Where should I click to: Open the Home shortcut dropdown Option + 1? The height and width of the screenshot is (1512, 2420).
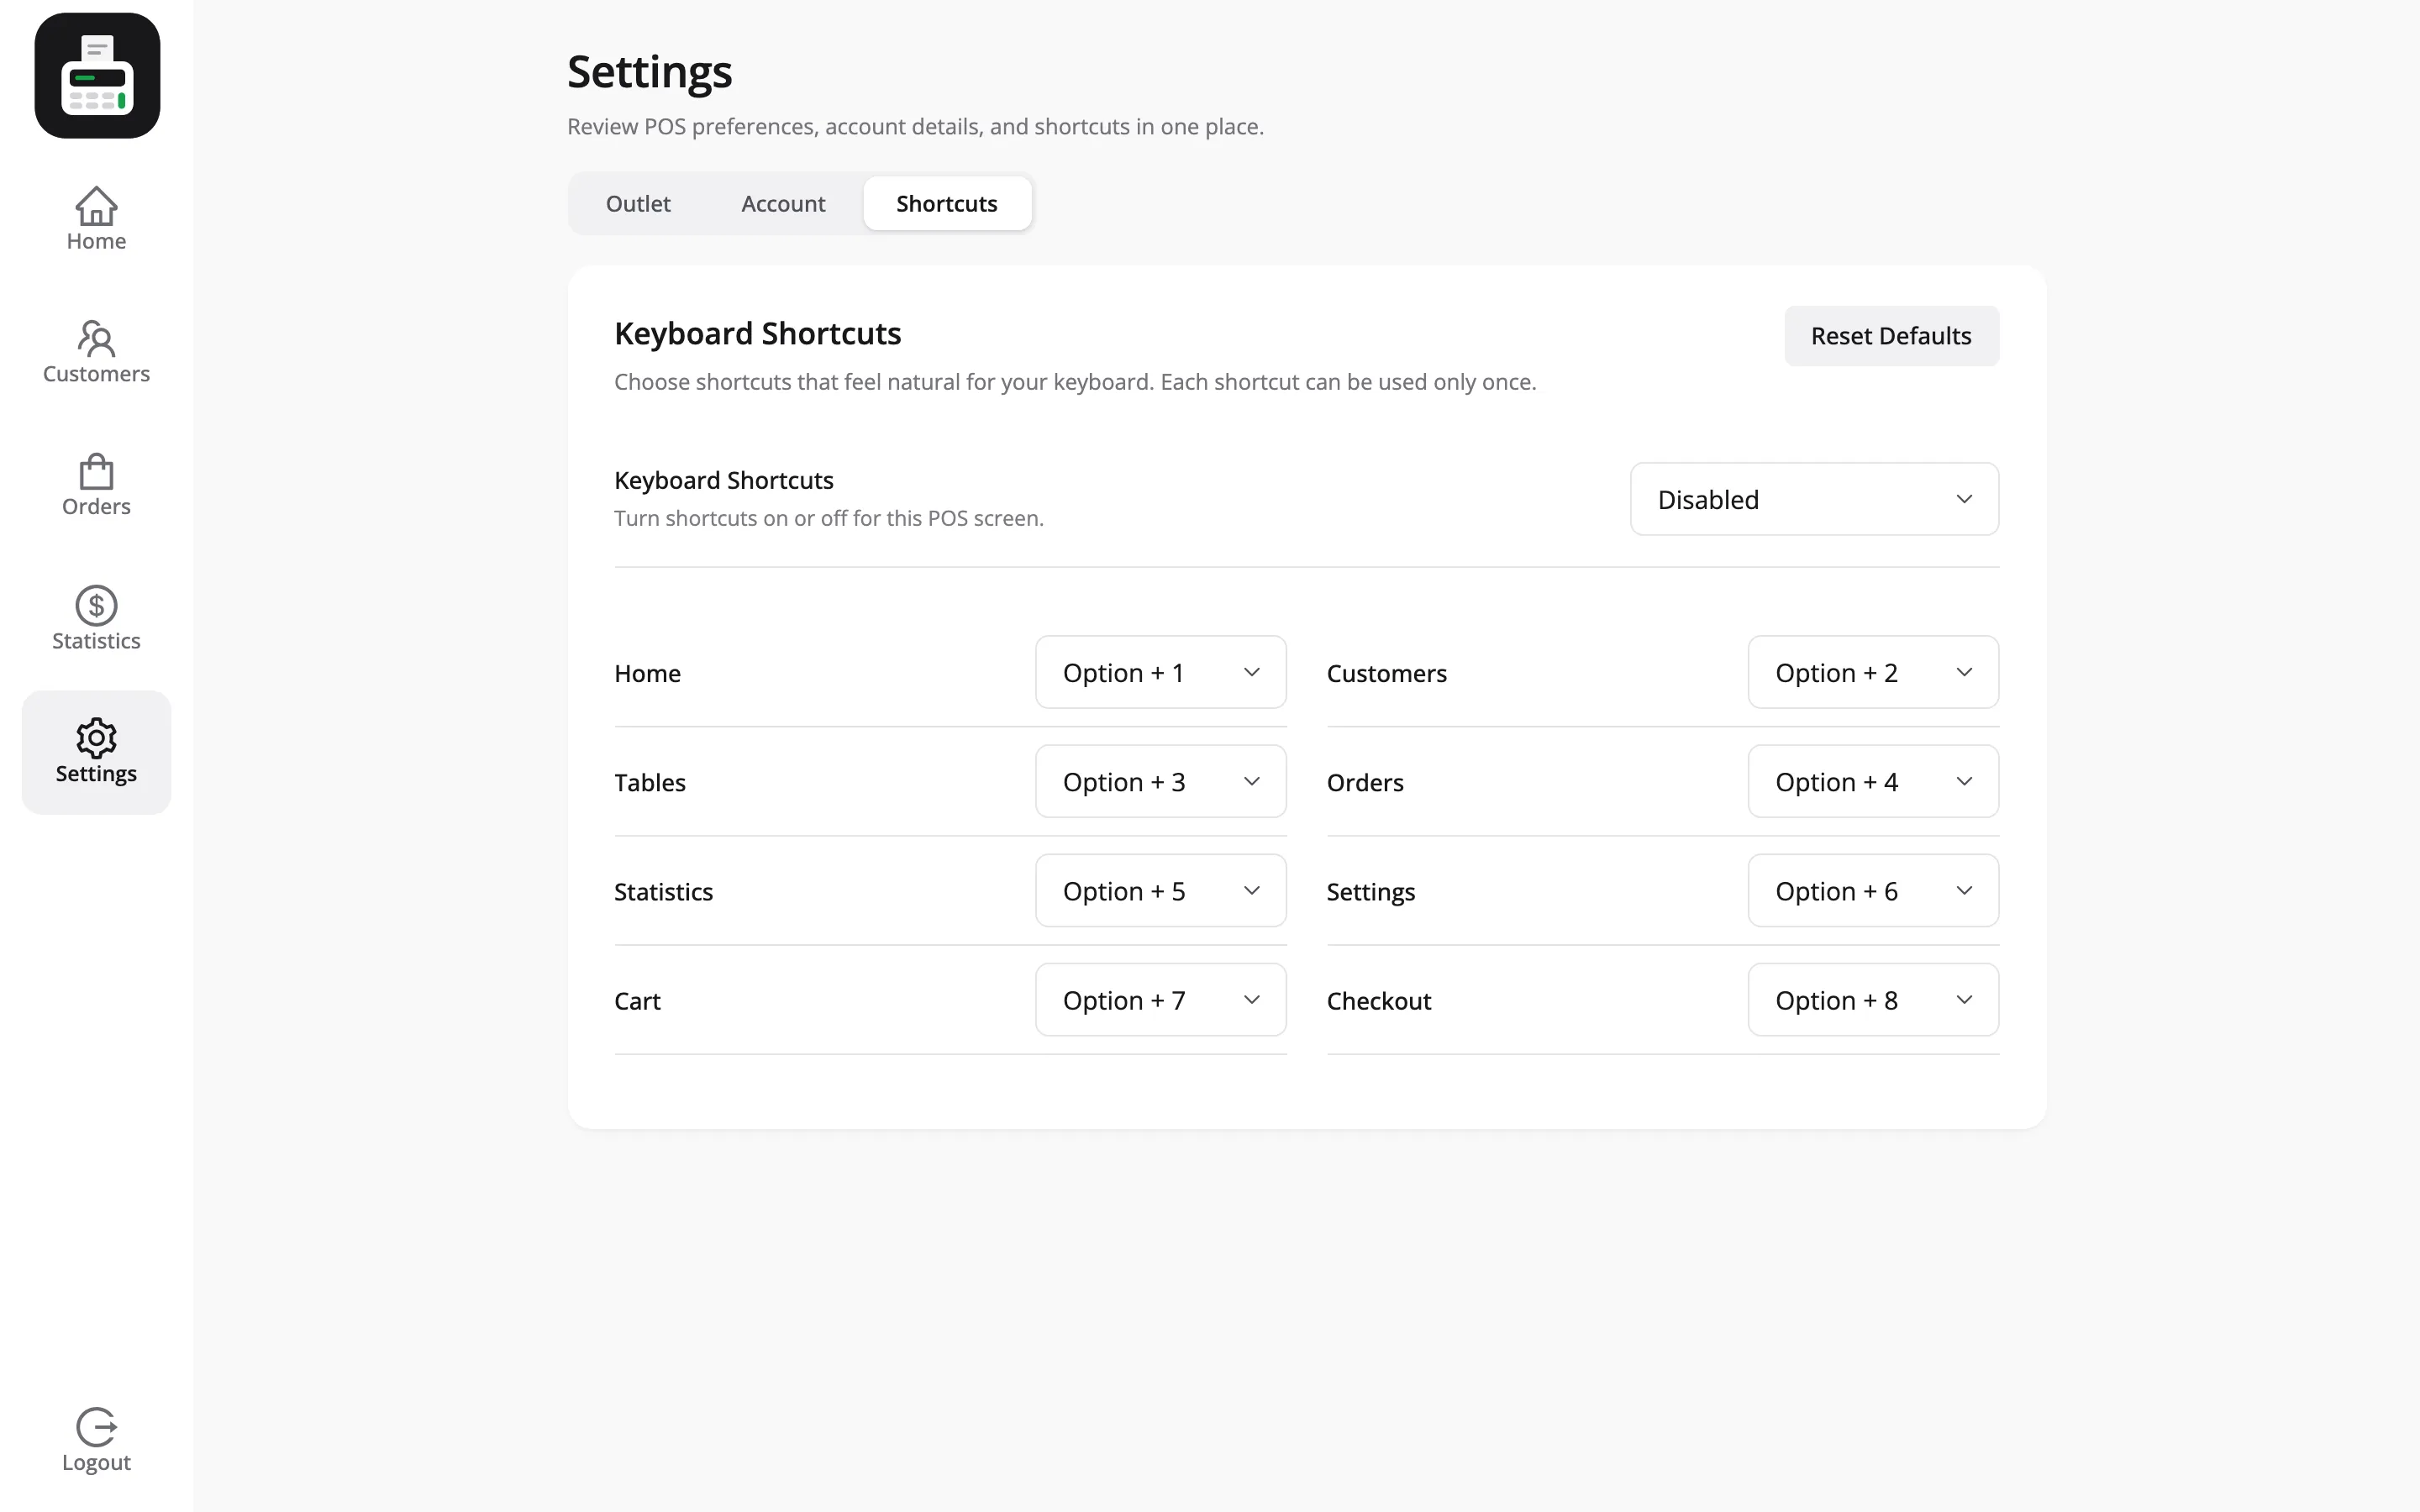tap(1160, 672)
